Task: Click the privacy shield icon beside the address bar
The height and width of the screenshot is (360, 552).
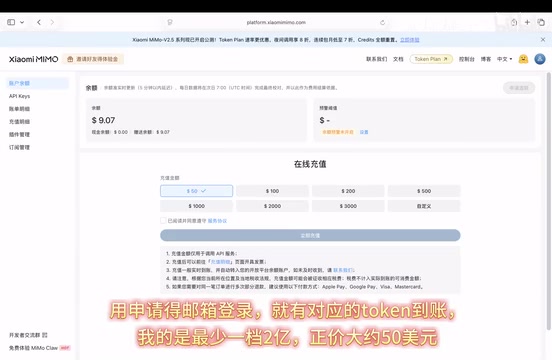Action: [x=170, y=23]
